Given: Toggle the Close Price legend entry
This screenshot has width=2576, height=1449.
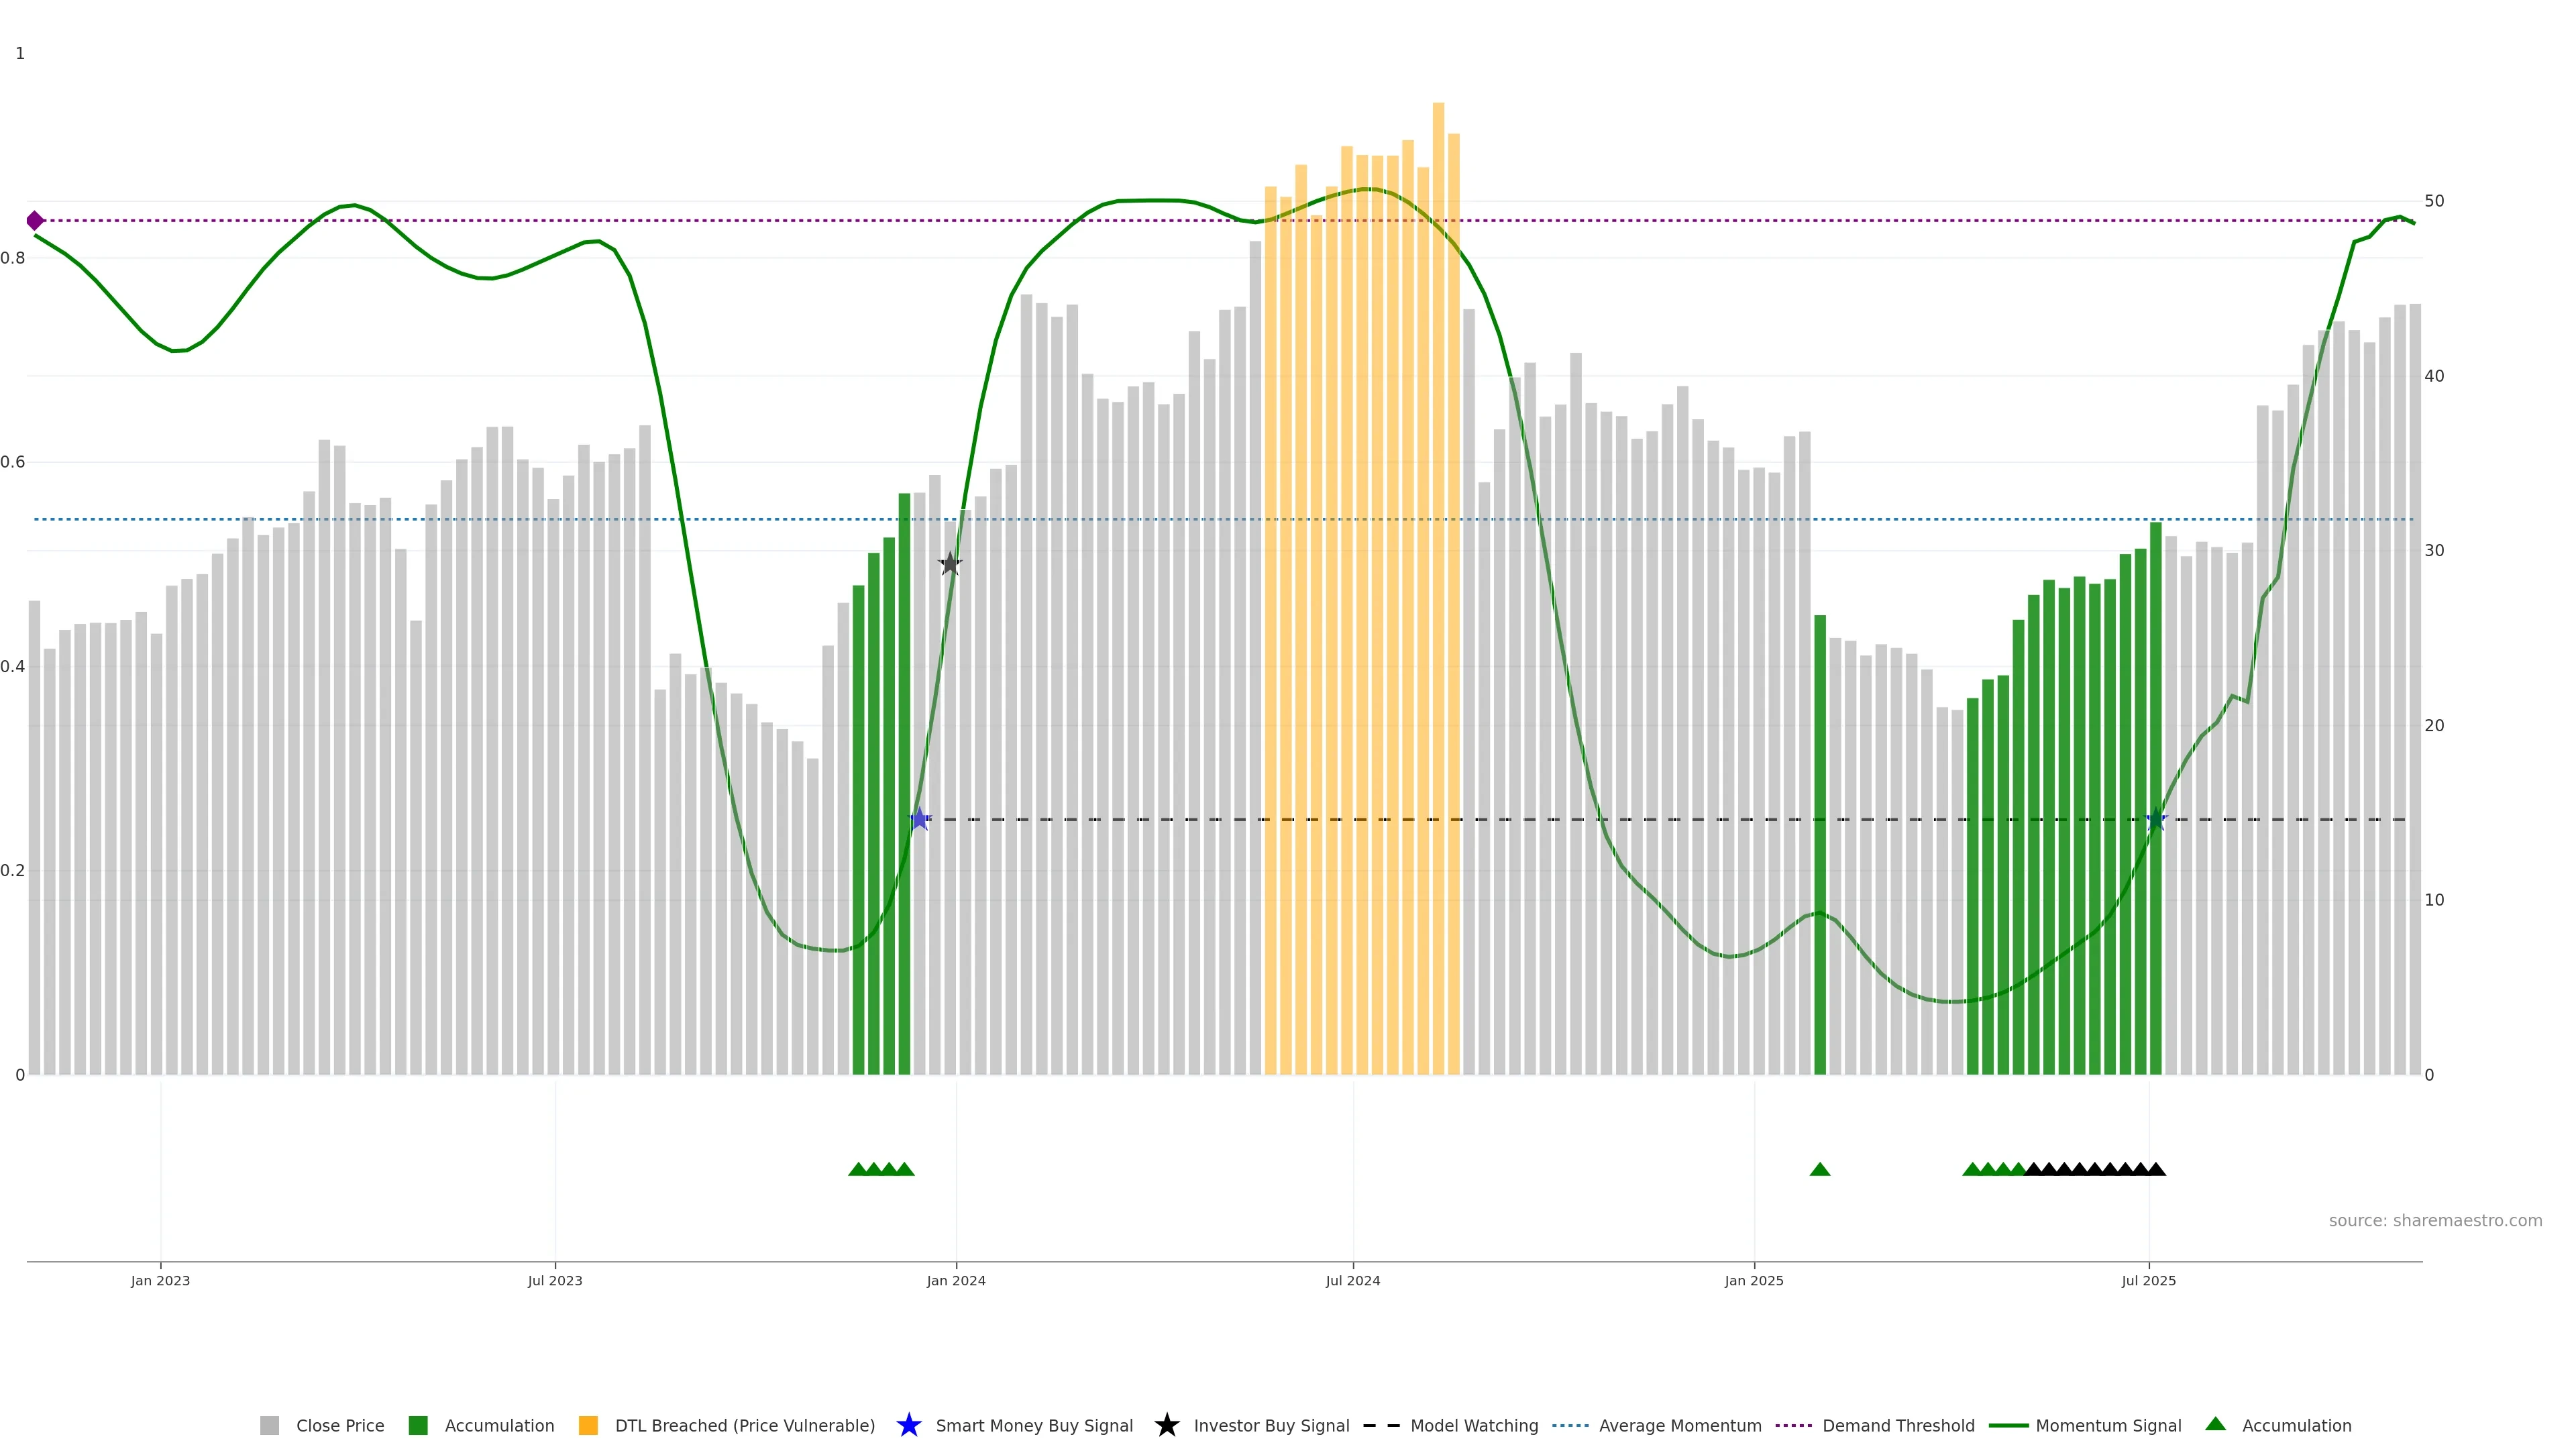Looking at the screenshot, I should 339,1426.
